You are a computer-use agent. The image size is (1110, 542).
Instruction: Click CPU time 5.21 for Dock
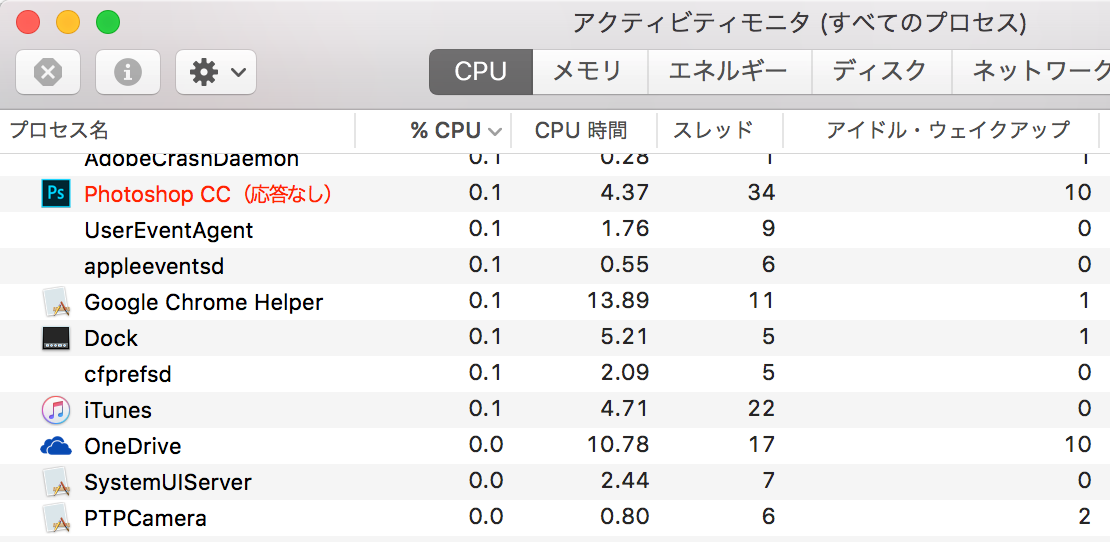(624, 337)
